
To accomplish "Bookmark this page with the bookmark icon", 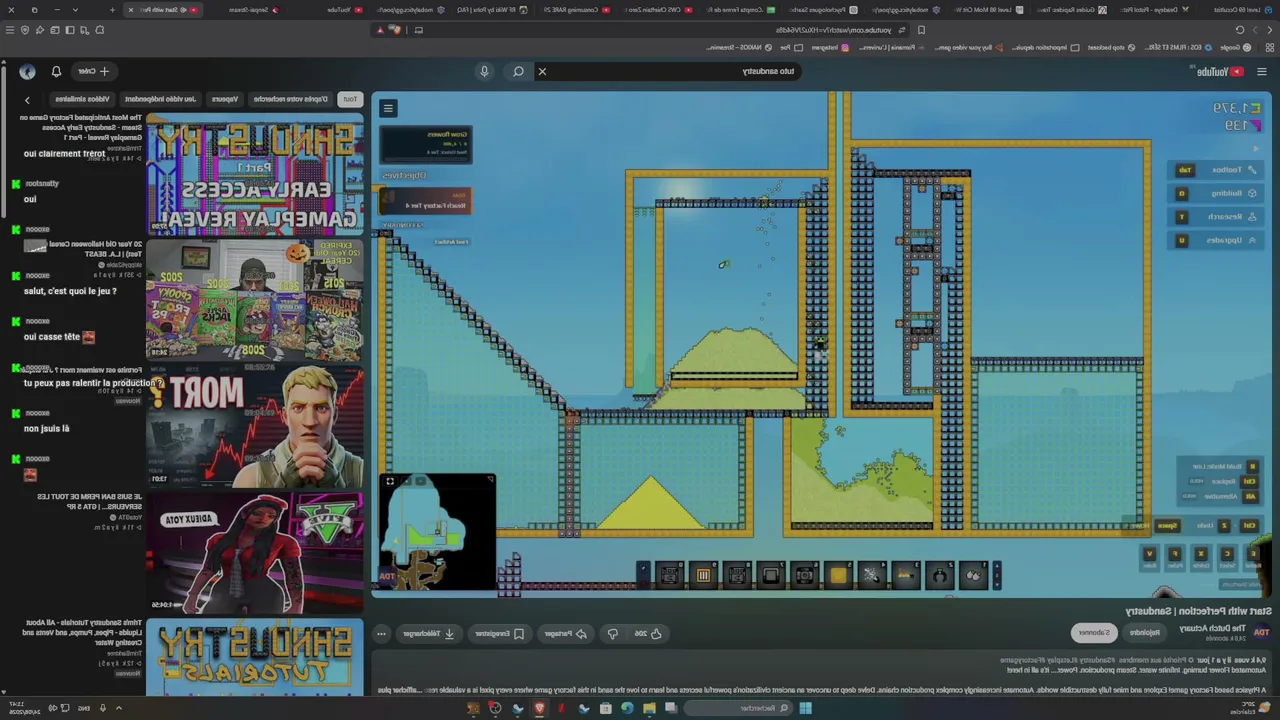I will coord(921,30).
